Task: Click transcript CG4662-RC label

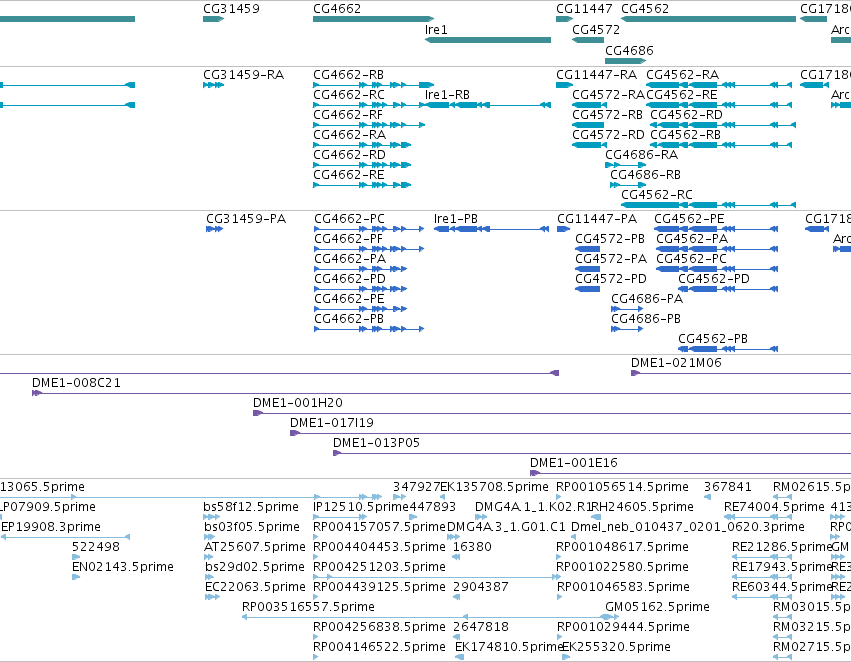Action: tap(349, 95)
